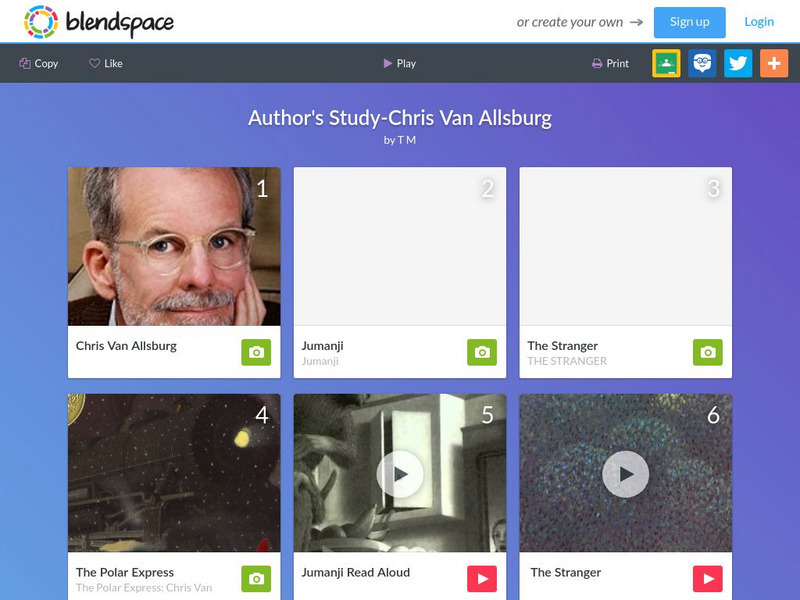This screenshot has height=600, width=800.
Task: Click camera icon on Chris Van Allsburg tile
Action: (x=256, y=352)
